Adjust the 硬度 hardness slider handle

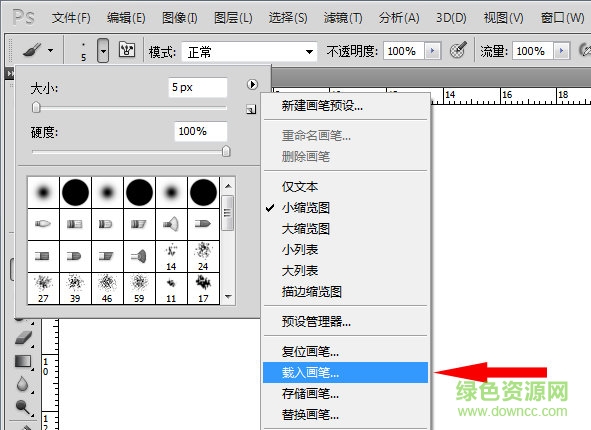tap(226, 151)
